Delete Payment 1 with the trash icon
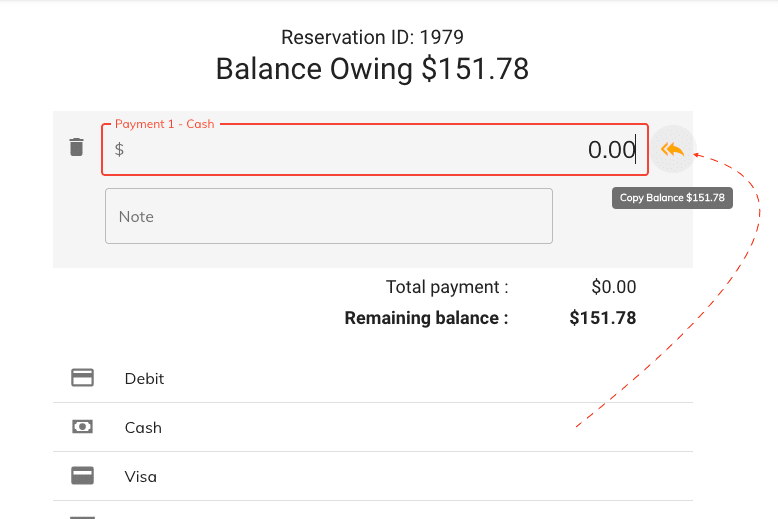 coord(76,148)
